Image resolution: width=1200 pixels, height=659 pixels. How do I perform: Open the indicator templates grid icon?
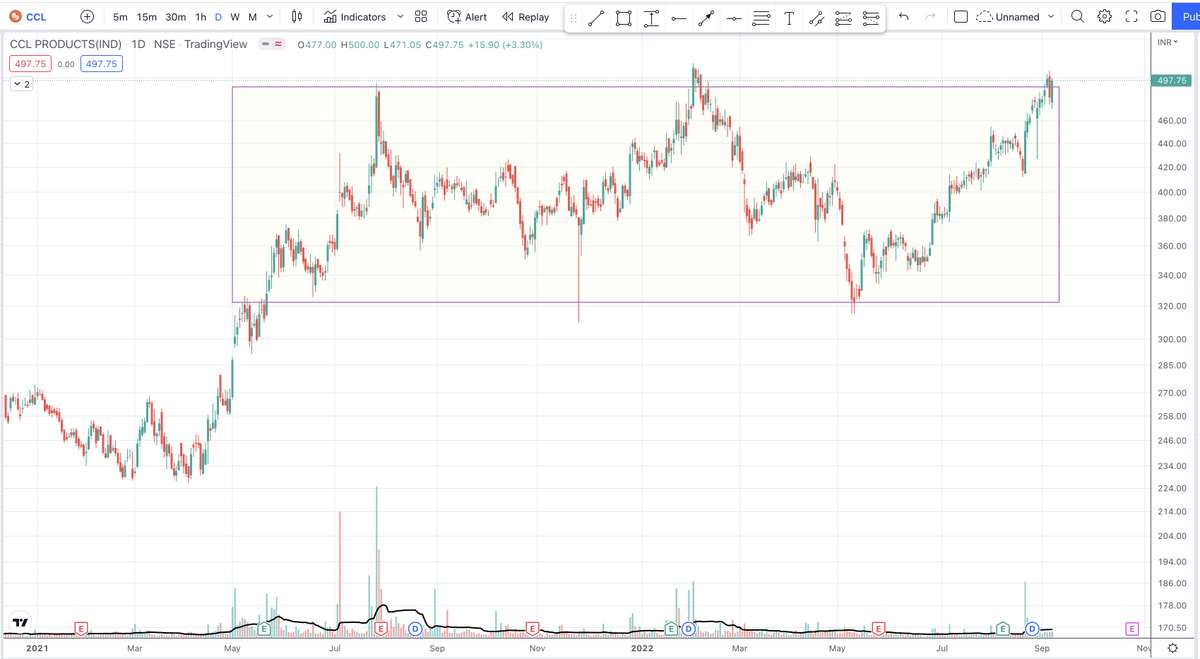pyautogui.click(x=421, y=17)
